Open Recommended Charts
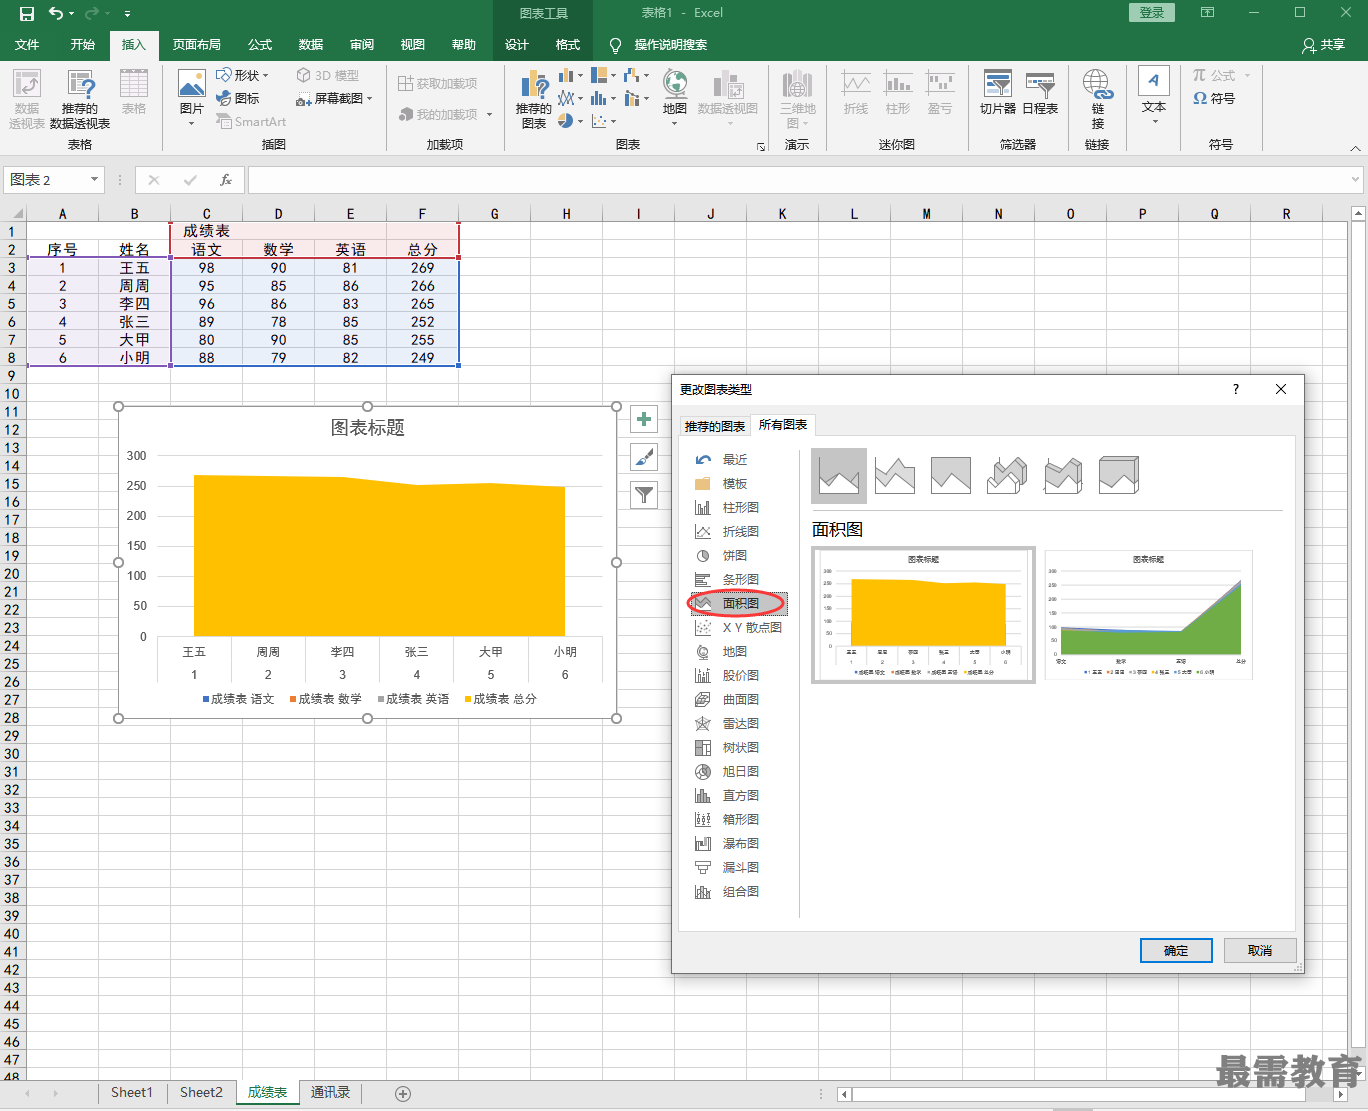The image size is (1368, 1111). pyautogui.click(x=534, y=99)
